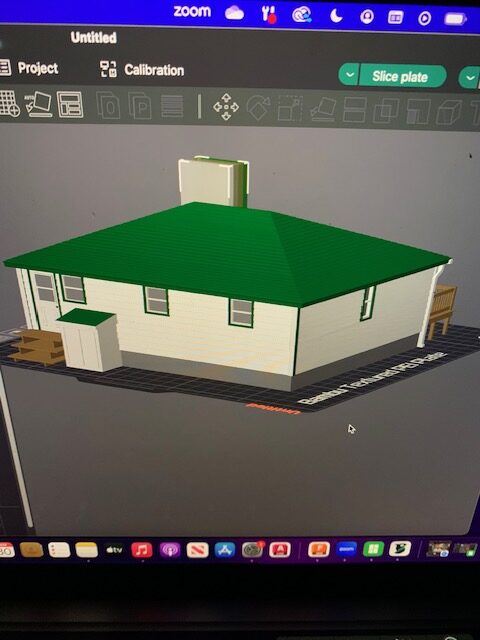This screenshot has height=640, width=480.
Task: Open the Notes app in the dock
Action: coord(87,550)
